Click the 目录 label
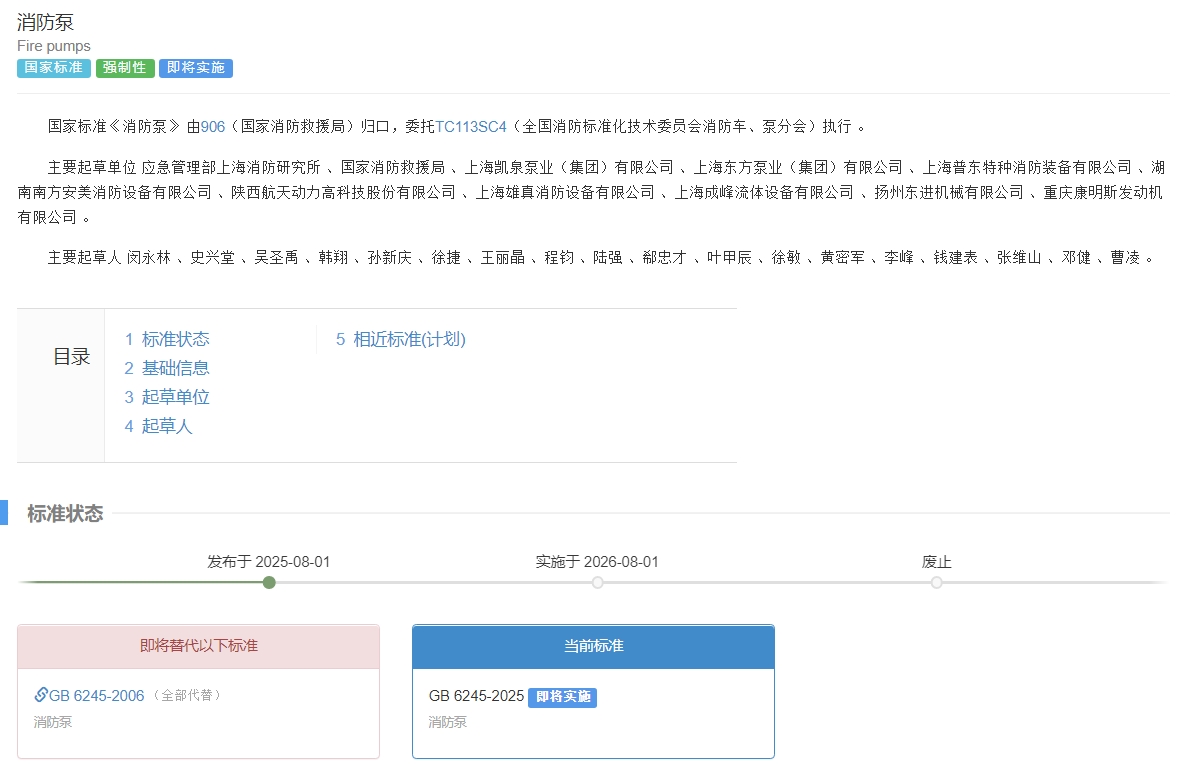The image size is (1180, 764). [x=72, y=357]
